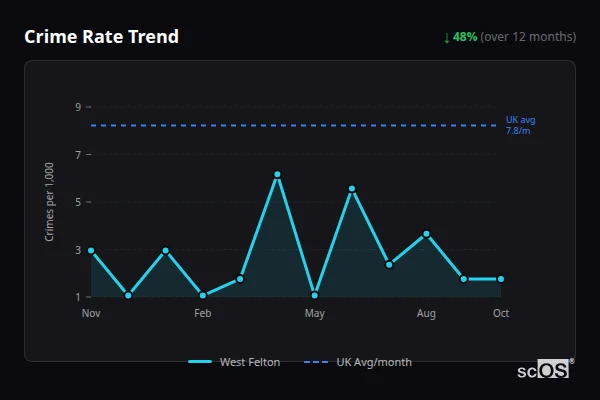The width and height of the screenshot is (600, 400).
Task: Click the '(over 12 months)' text
Action: point(528,37)
